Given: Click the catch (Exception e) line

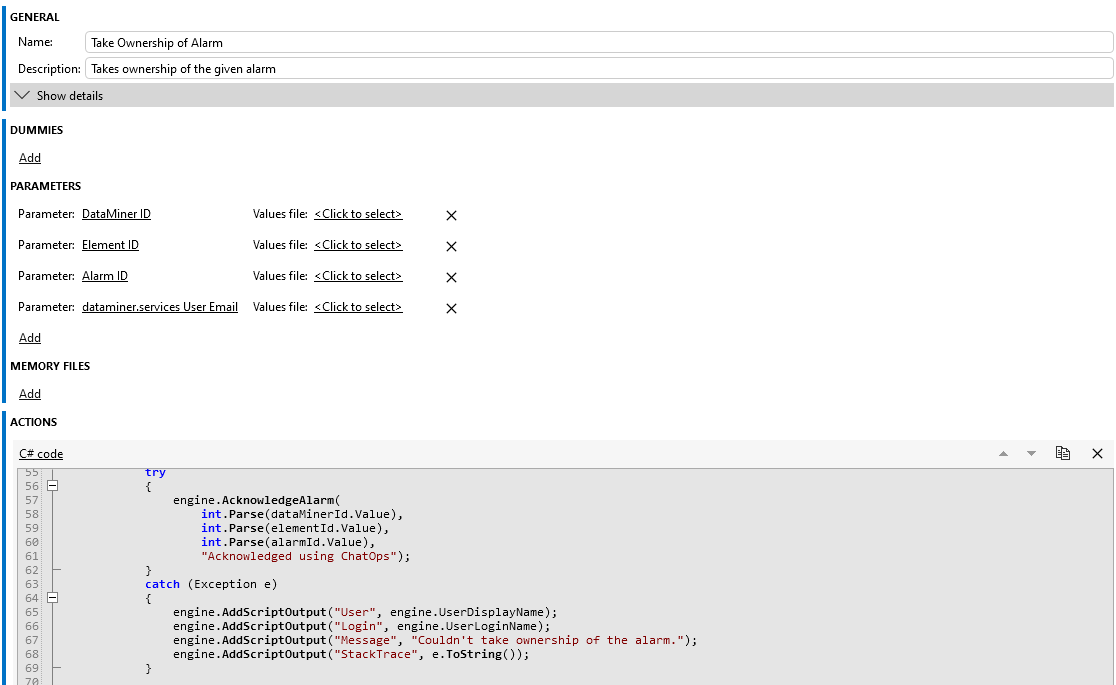Looking at the screenshot, I should click(211, 584).
